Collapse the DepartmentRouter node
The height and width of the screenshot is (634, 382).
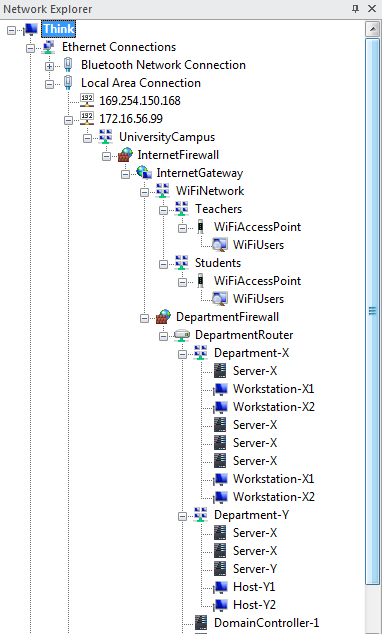point(163,336)
